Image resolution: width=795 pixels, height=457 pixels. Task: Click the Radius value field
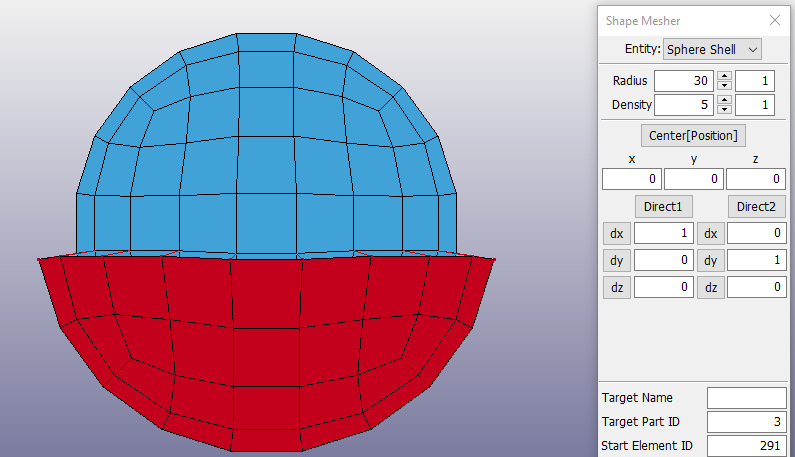coord(683,81)
